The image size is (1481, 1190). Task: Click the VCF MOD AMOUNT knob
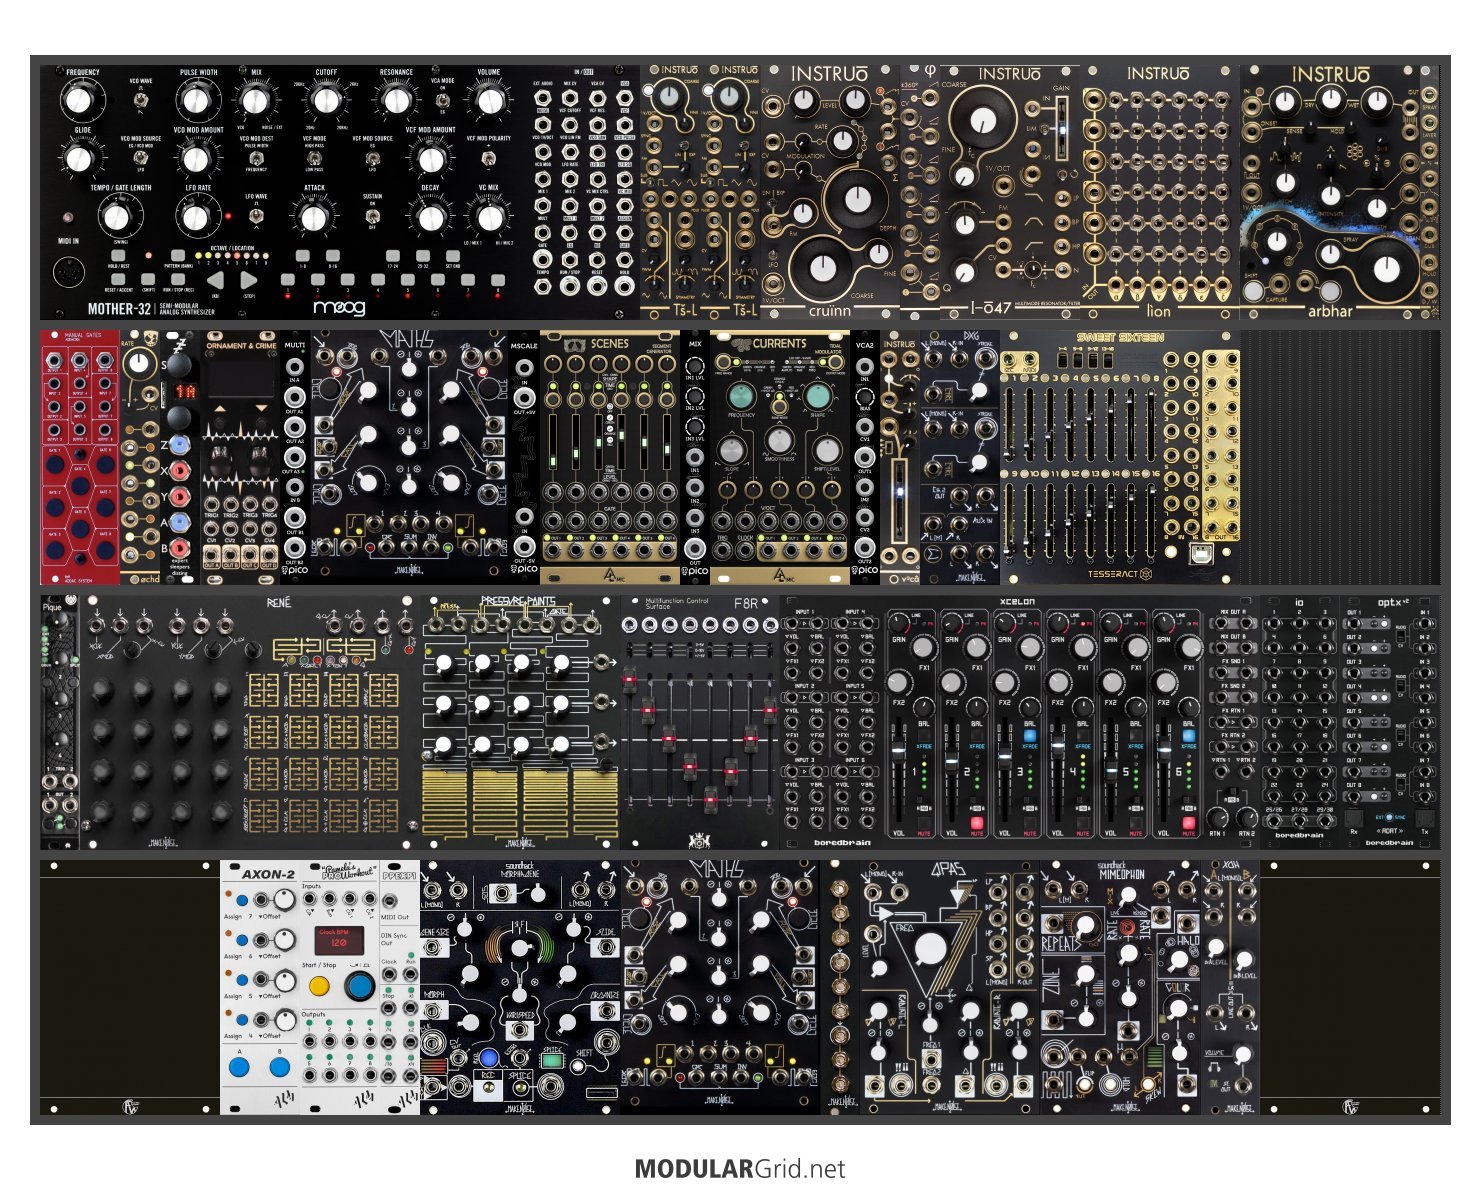pyautogui.click(x=430, y=158)
